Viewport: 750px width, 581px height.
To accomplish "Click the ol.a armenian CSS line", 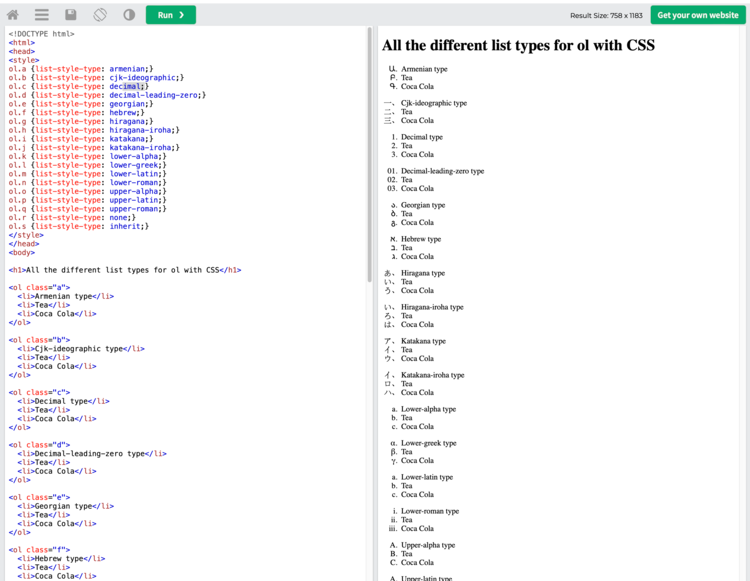I will click(x=81, y=69).
